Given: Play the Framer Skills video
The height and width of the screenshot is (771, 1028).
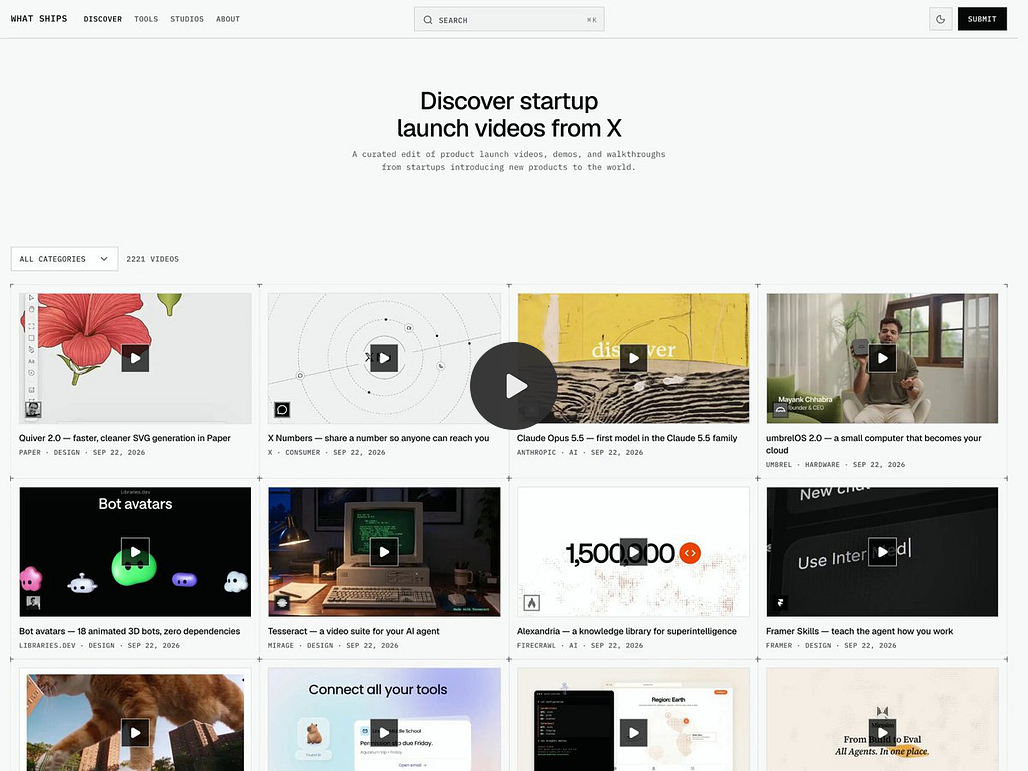Looking at the screenshot, I should coord(882,551).
